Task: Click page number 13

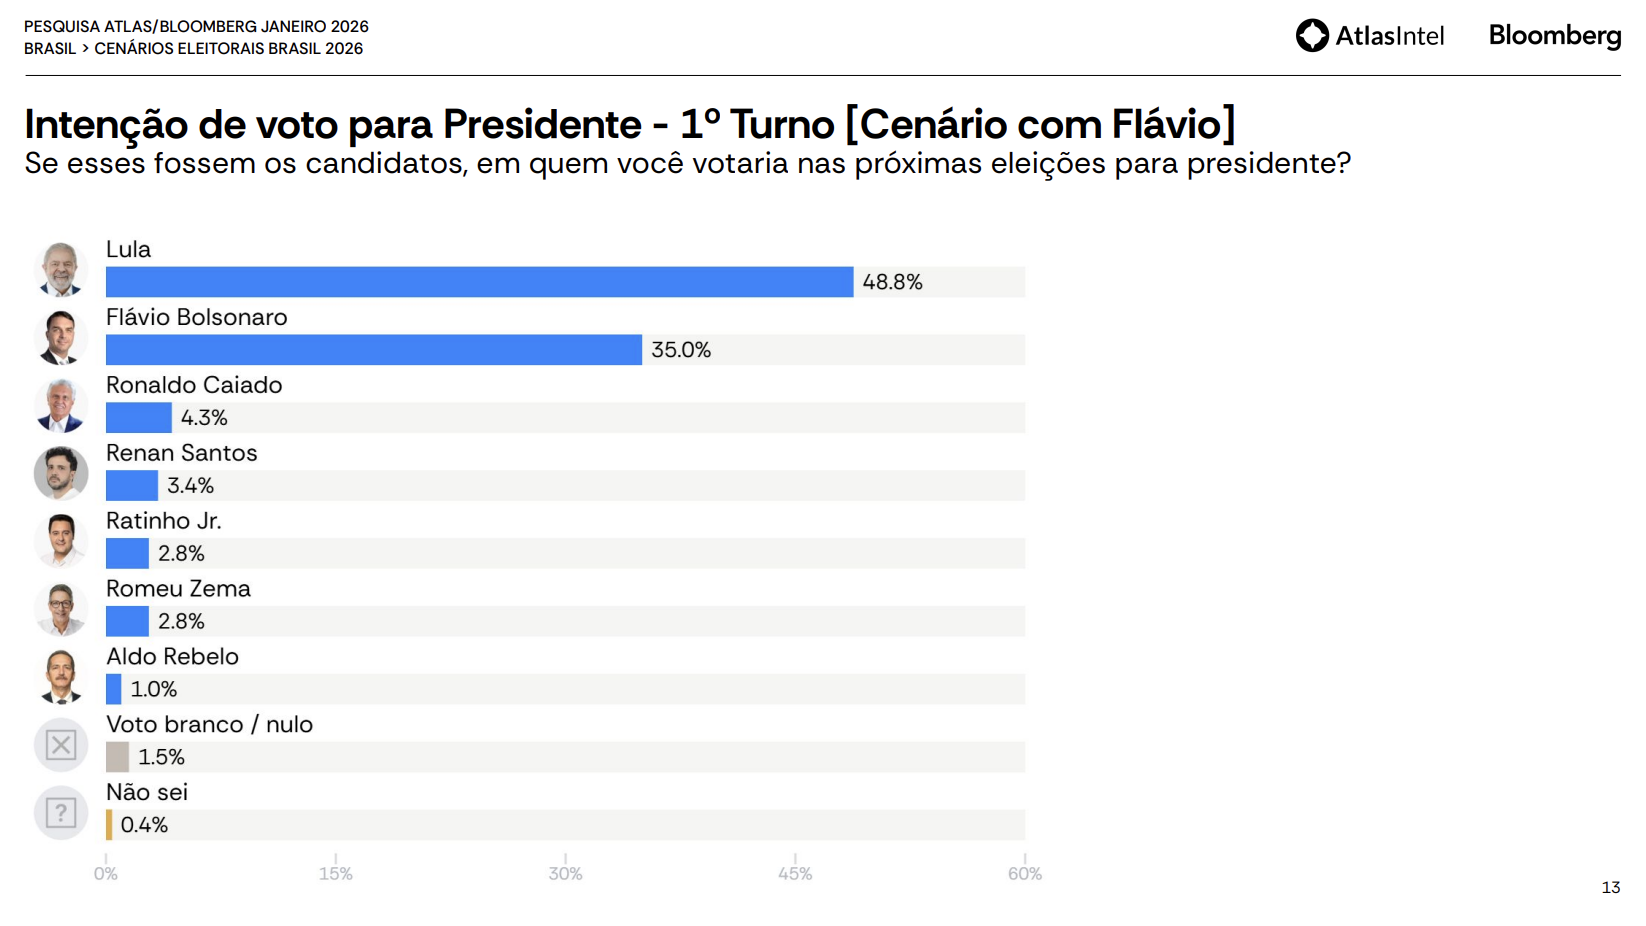Action: pos(1610,888)
